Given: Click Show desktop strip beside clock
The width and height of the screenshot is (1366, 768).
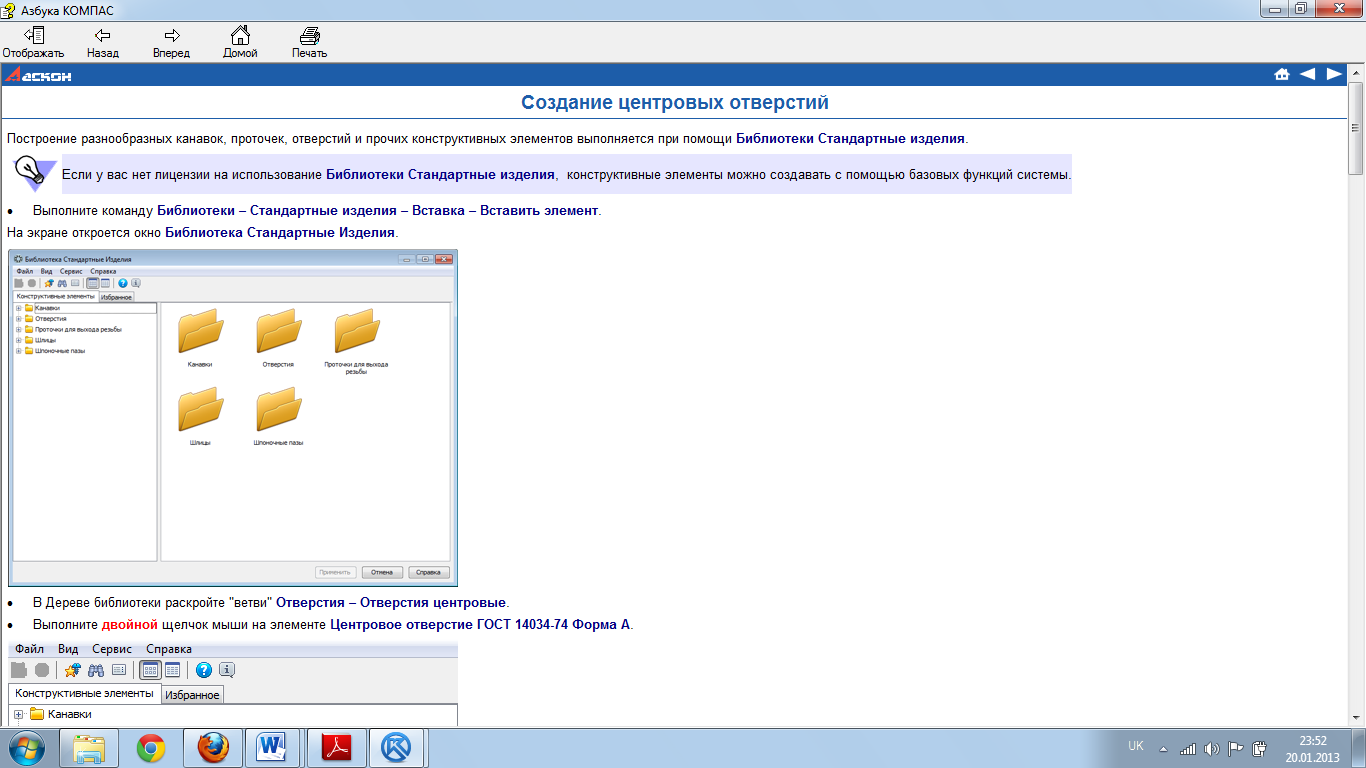Looking at the screenshot, I should click(x=1359, y=747).
